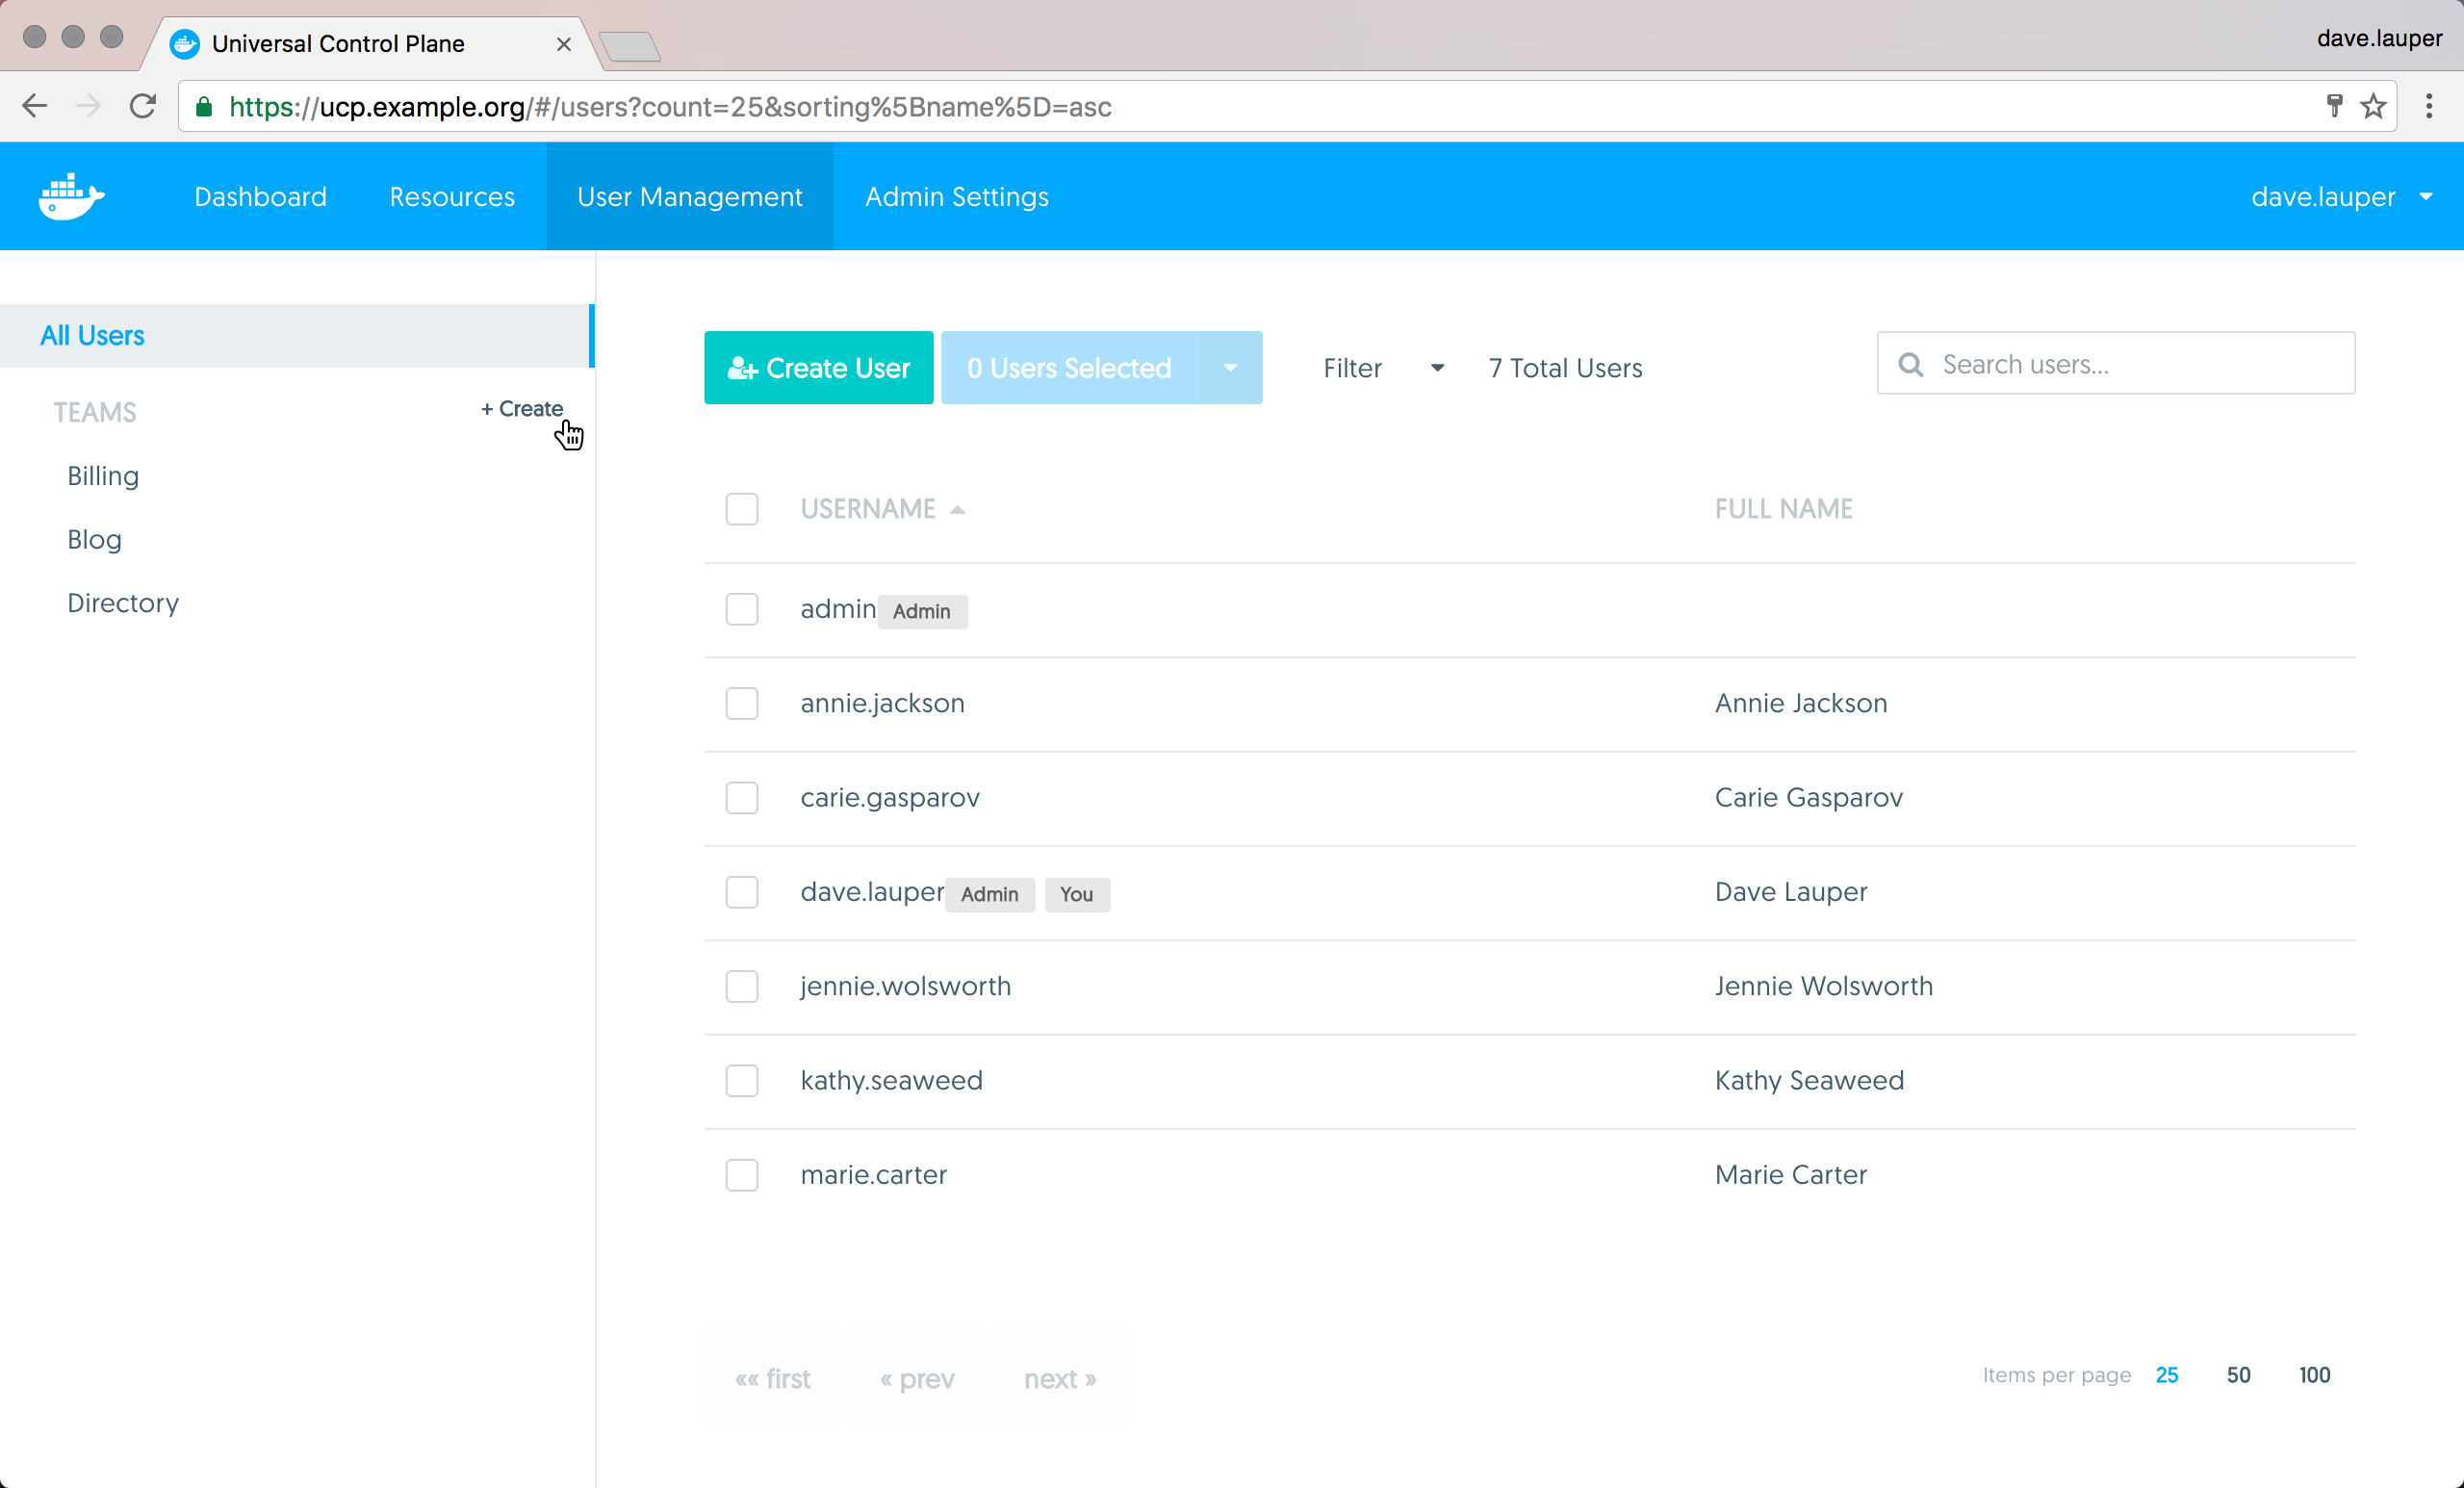Image resolution: width=2464 pixels, height=1488 pixels.
Task: Tick the select-all users header checkbox
Action: pyautogui.click(x=741, y=509)
